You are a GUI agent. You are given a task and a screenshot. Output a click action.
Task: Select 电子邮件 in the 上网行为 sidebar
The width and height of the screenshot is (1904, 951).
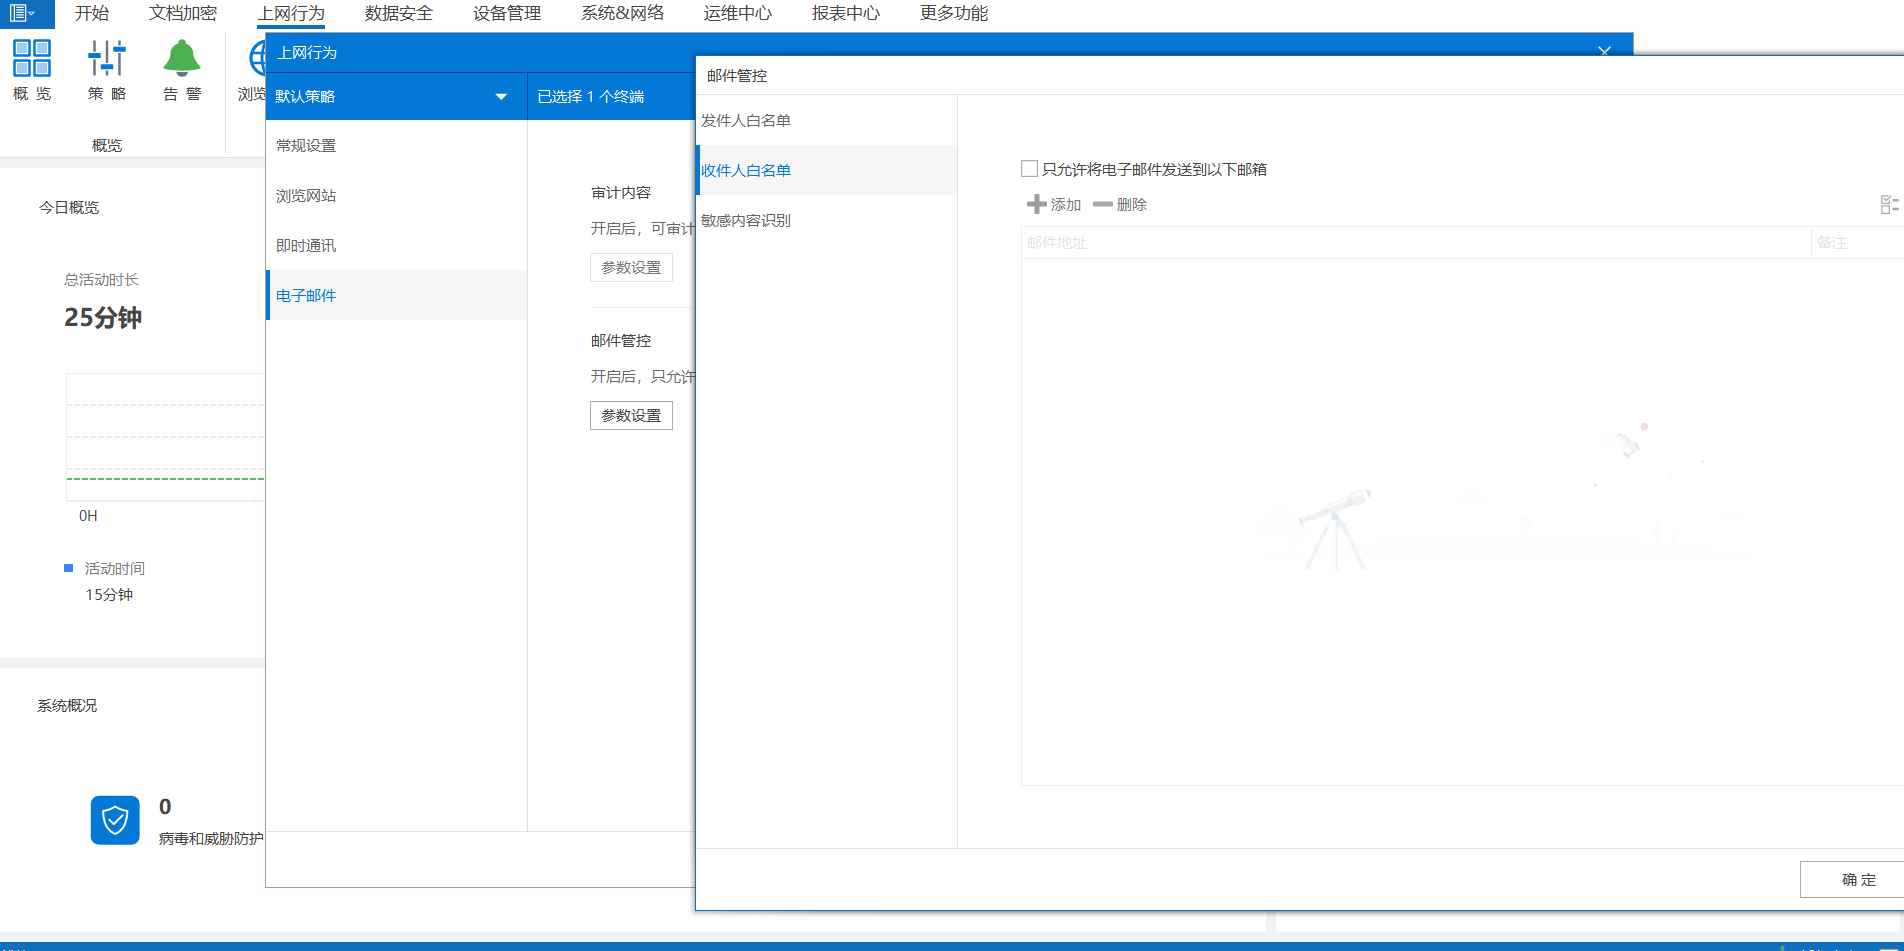pyautogui.click(x=396, y=295)
